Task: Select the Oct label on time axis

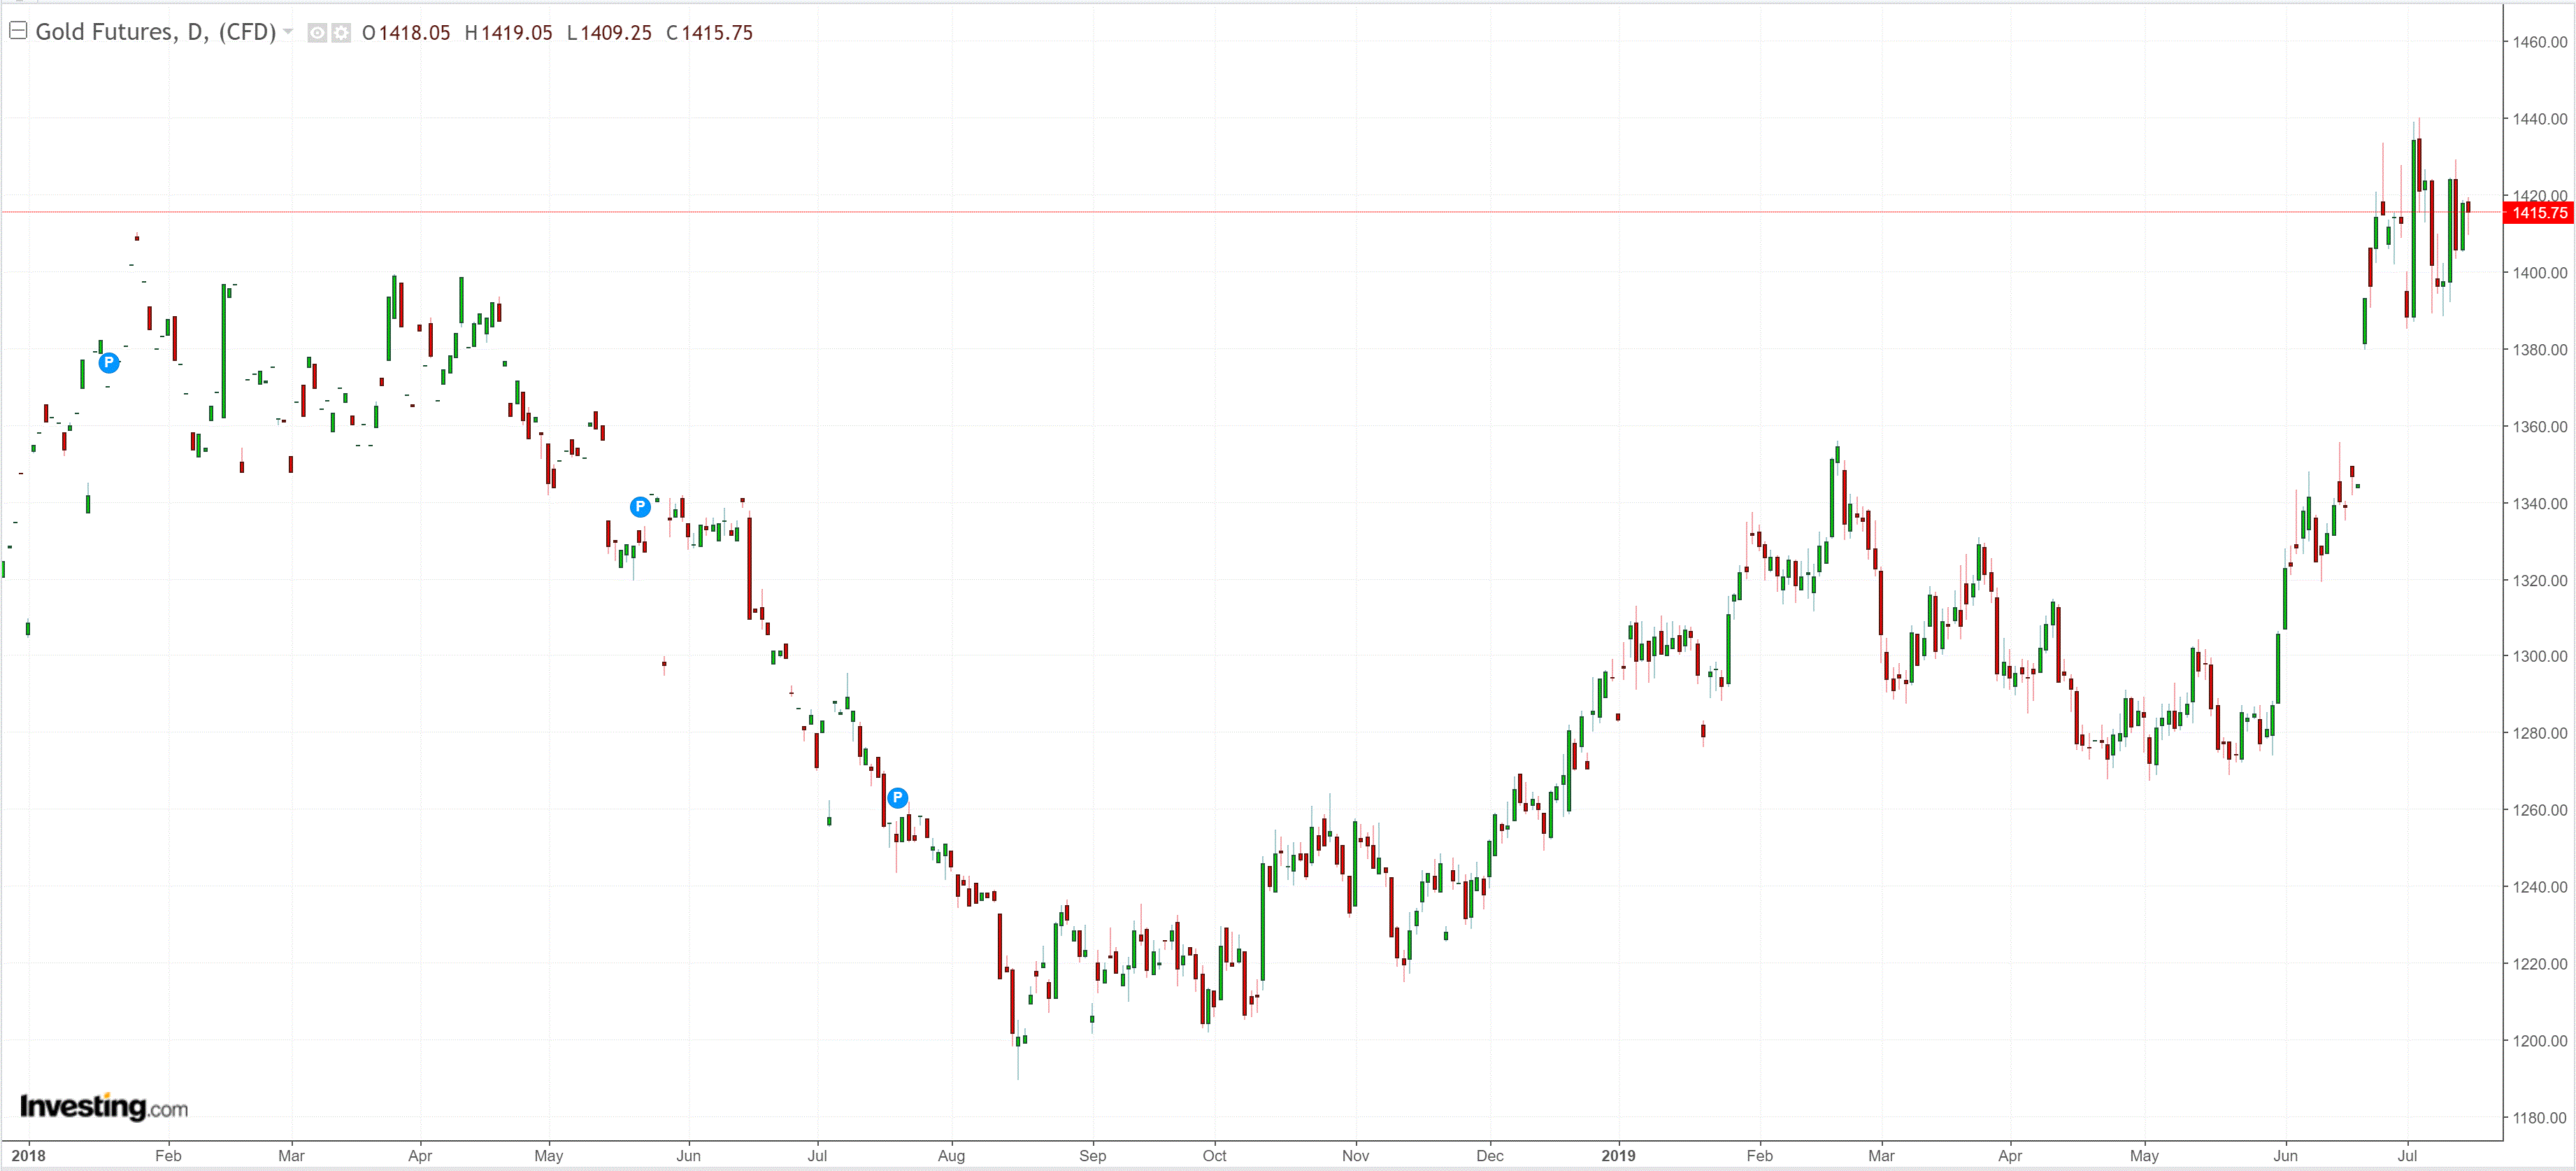Action: 1214,1156
